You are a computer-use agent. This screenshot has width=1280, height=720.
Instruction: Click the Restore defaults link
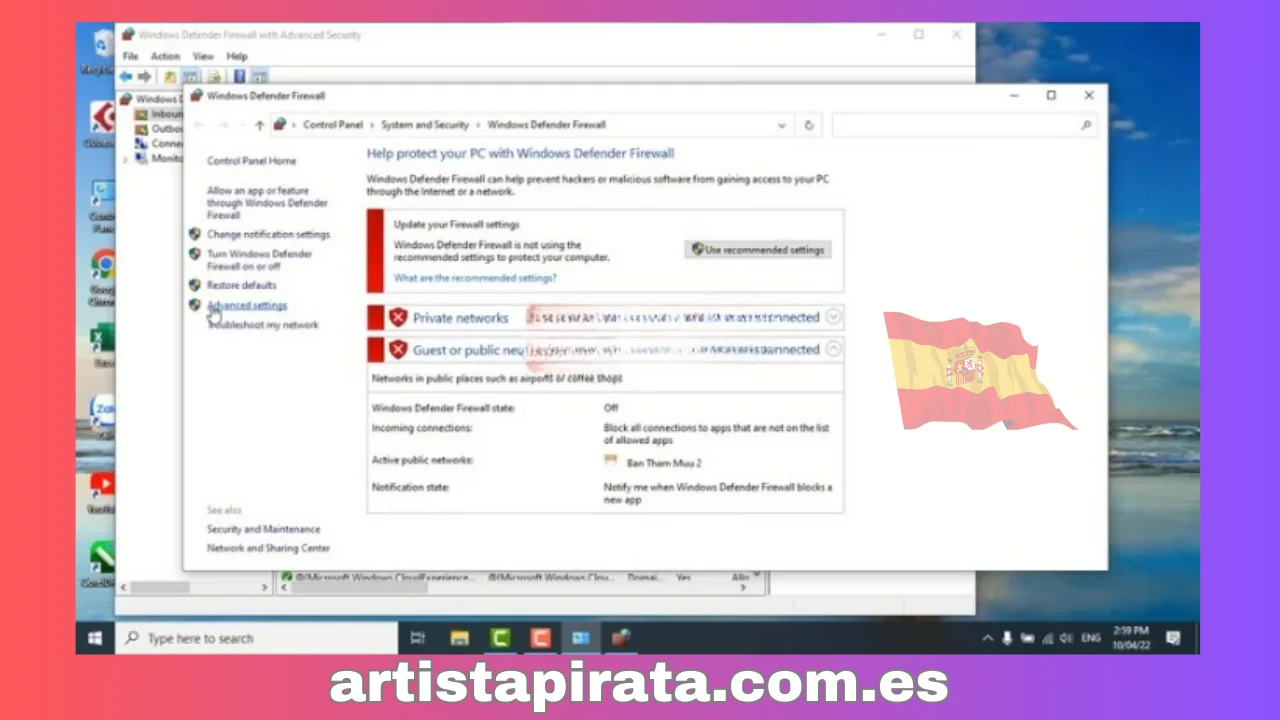coord(241,285)
